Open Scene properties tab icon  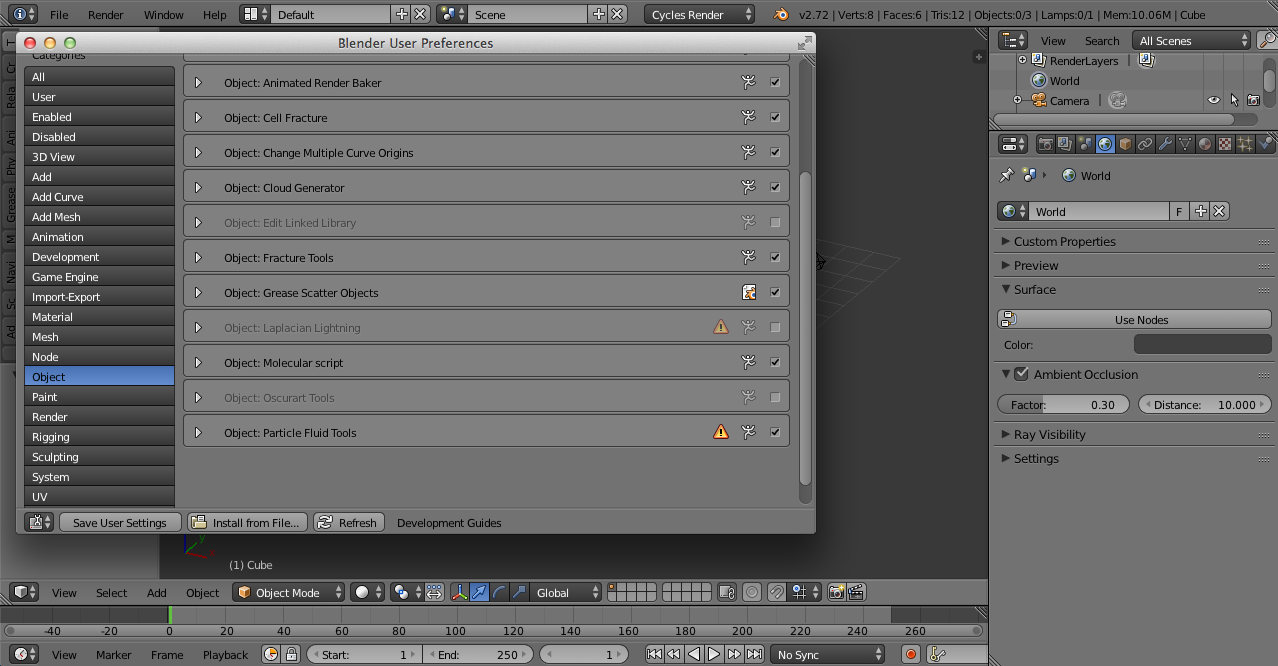pyautogui.click(x=1085, y=144)
